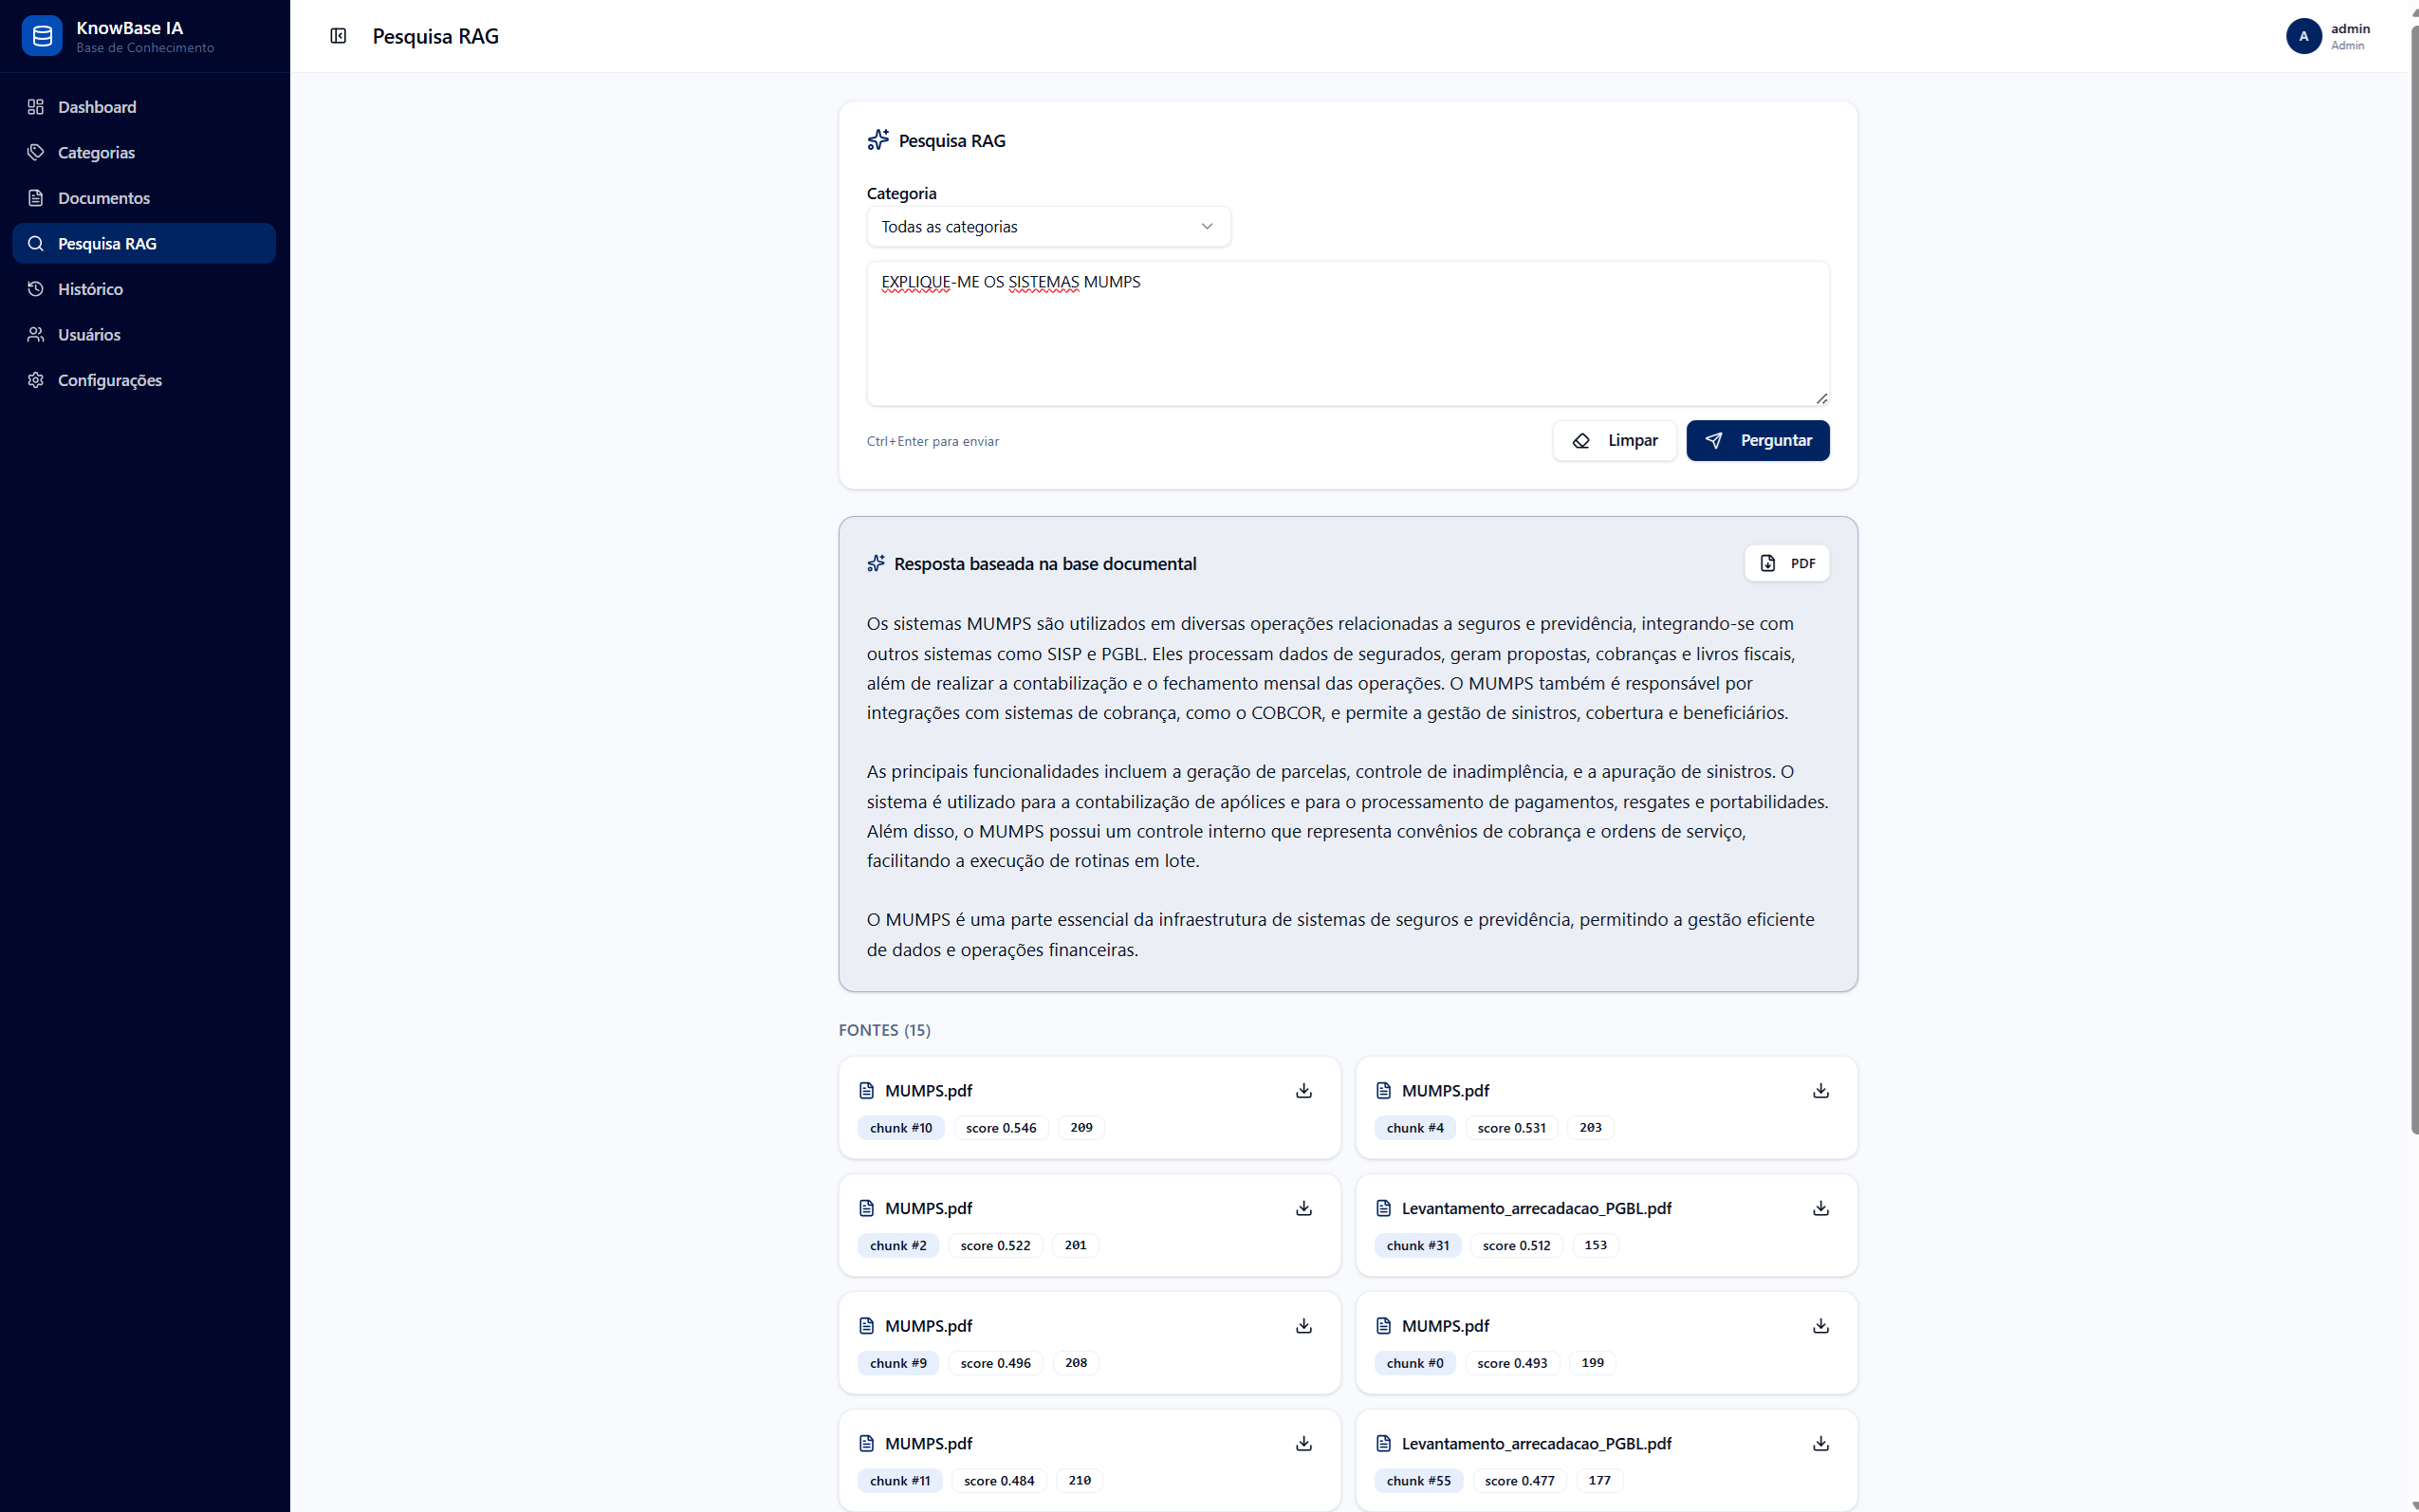2419x1512 pixels.
Task: Click the Configurações gear icon
Action: coord(36,380)
